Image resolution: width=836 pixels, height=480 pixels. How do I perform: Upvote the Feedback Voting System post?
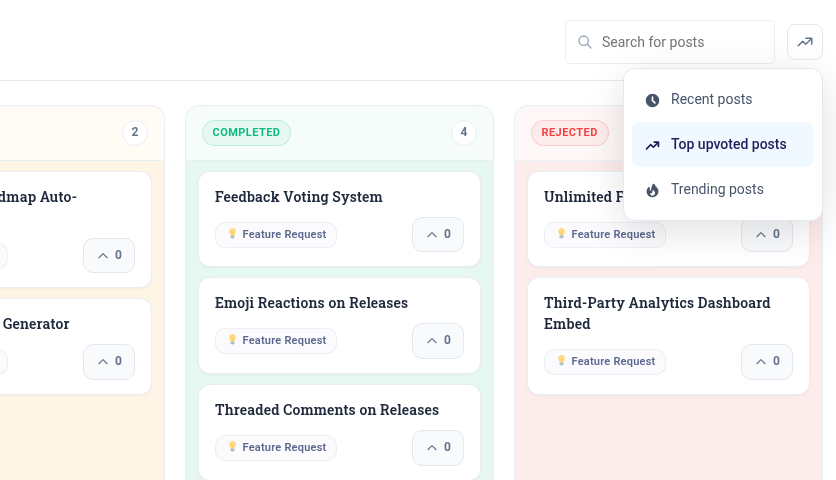click(438, 234)
